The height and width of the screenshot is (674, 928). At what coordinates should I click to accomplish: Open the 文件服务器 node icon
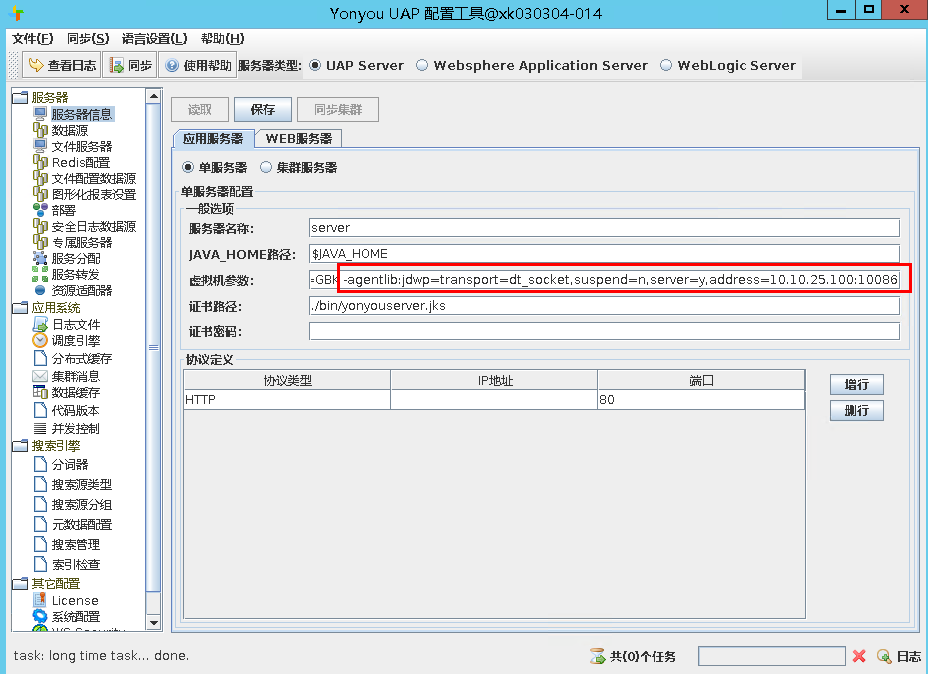point(40,146)
